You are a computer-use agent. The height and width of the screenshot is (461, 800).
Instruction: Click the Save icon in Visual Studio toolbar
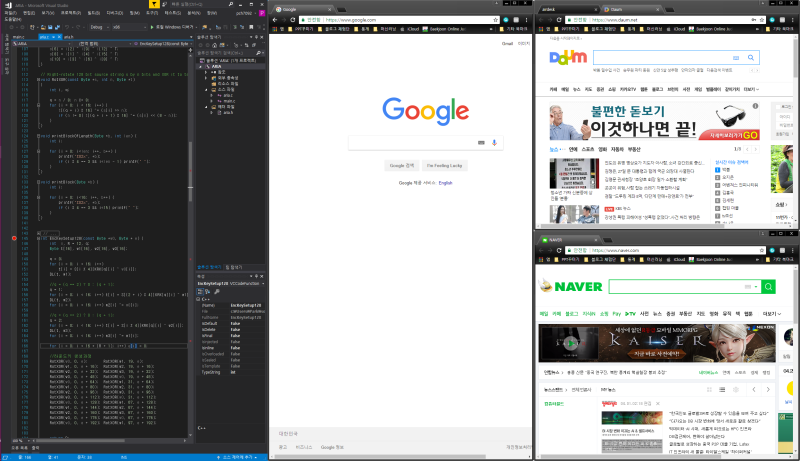tap(51, 27)
